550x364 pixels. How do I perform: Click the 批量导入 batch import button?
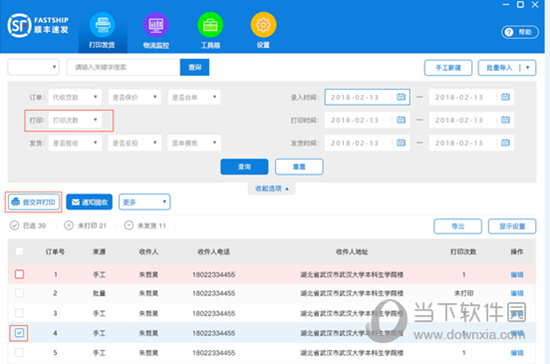(x=499, y=68)
